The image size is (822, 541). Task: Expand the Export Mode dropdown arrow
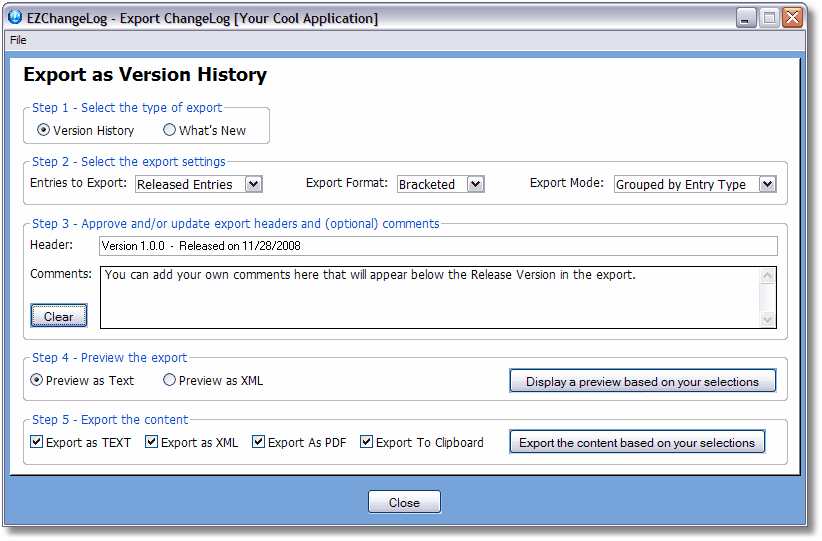pyautogui.click(x=767, y=184)
